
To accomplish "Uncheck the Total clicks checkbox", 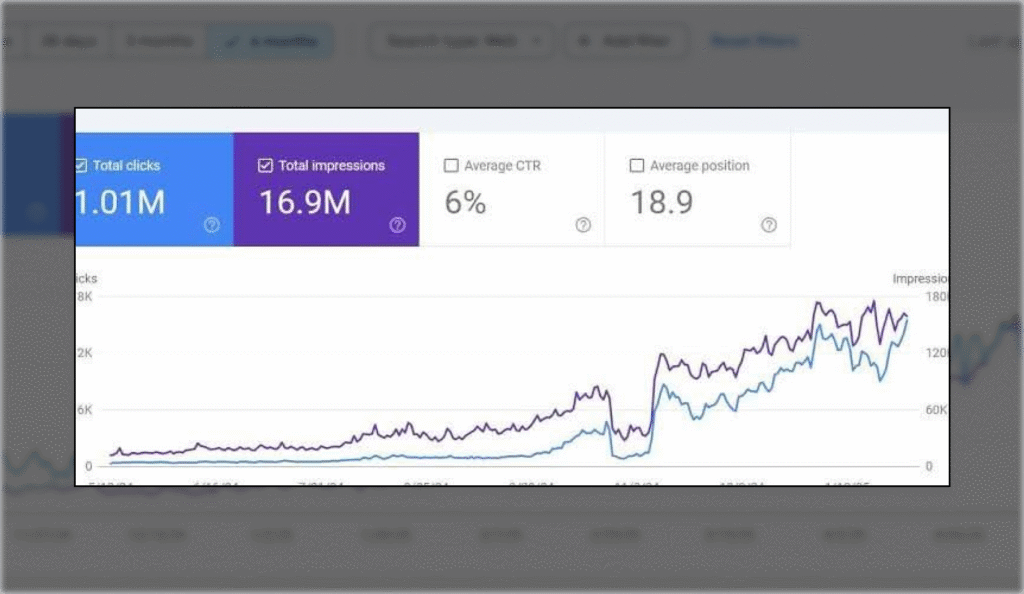I will pos(81,166).
